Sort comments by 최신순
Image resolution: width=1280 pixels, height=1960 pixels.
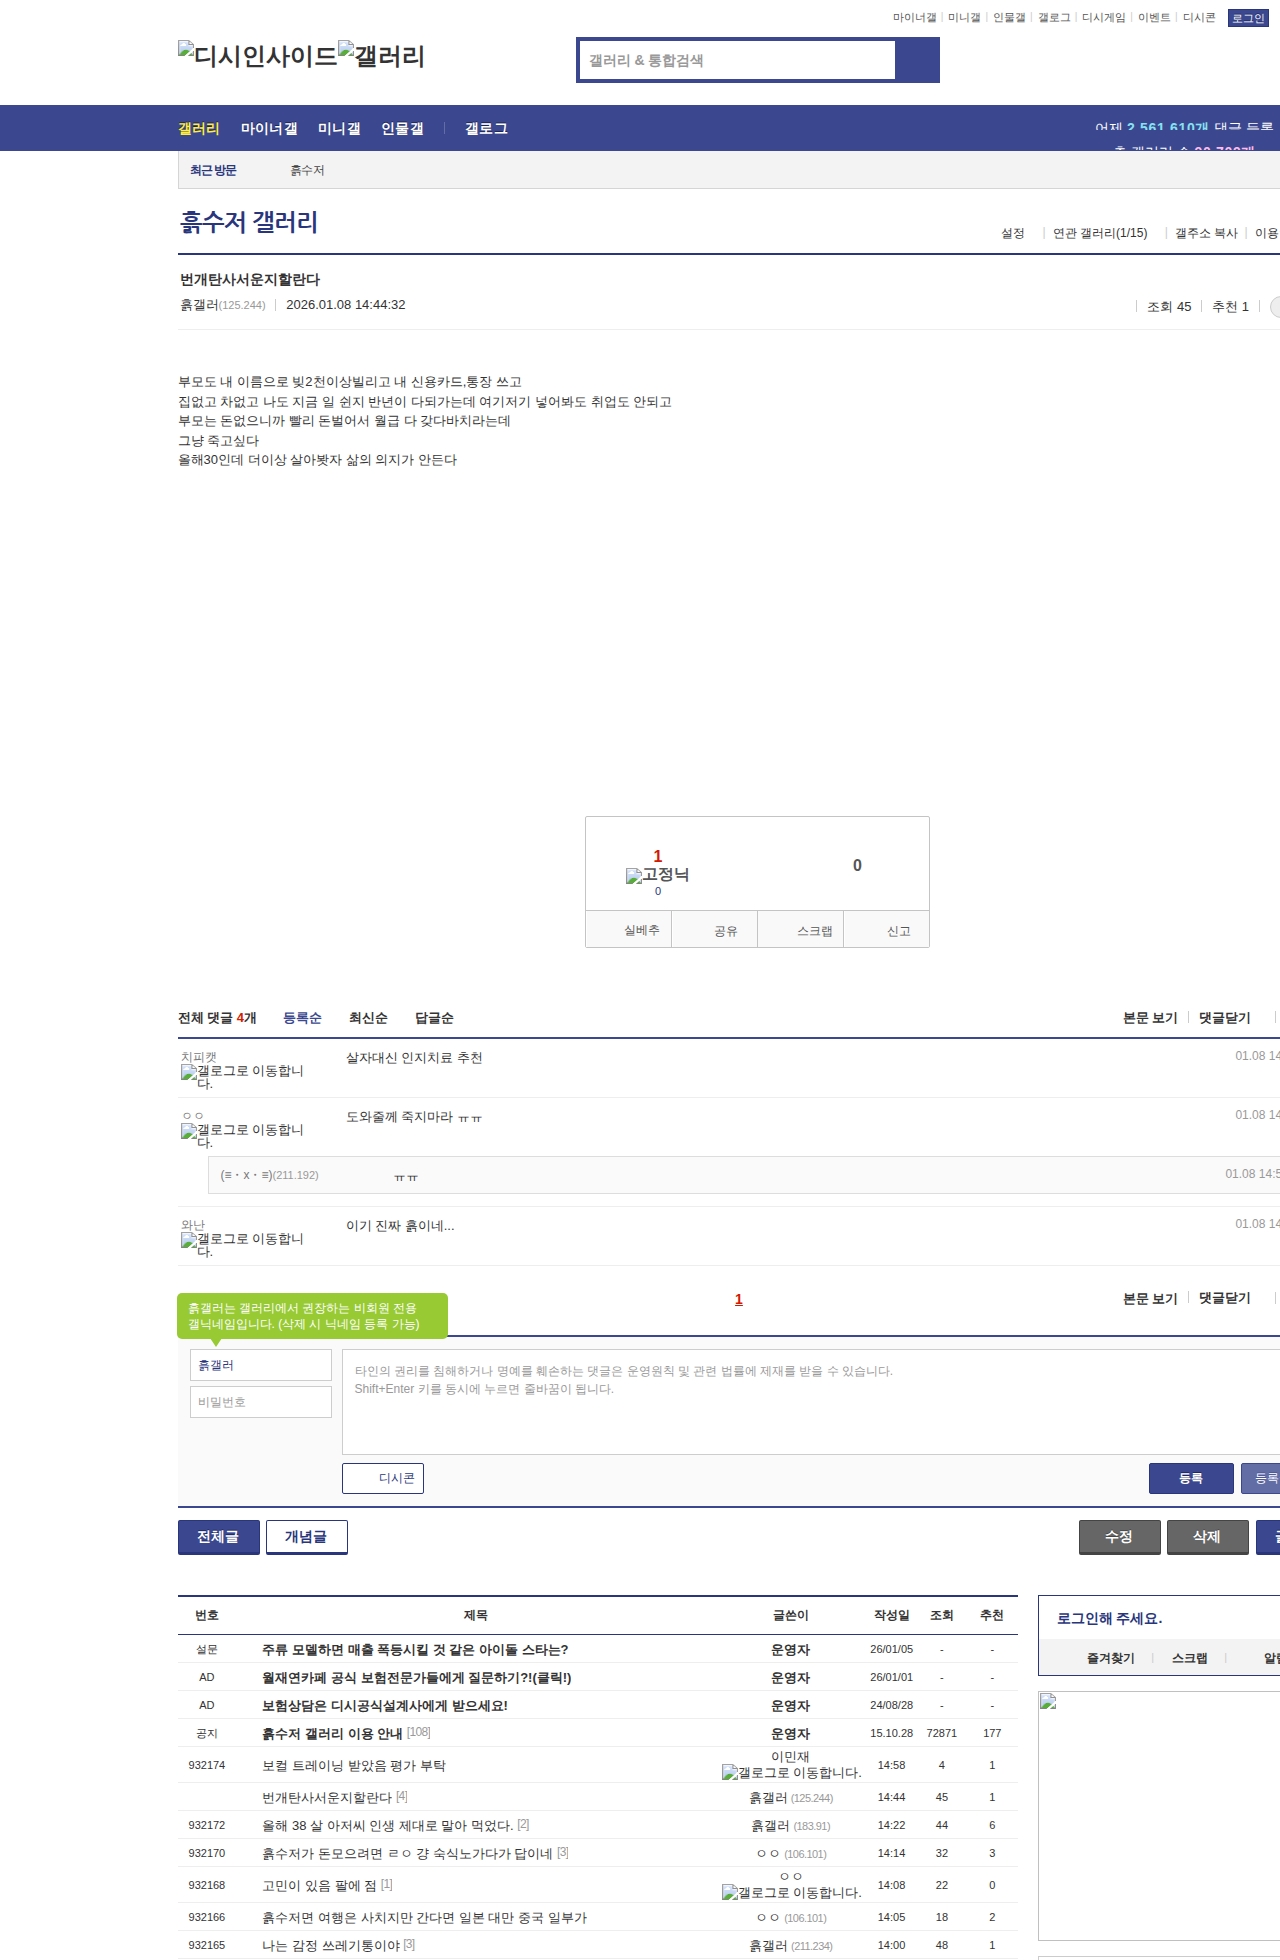point(368,1018)
